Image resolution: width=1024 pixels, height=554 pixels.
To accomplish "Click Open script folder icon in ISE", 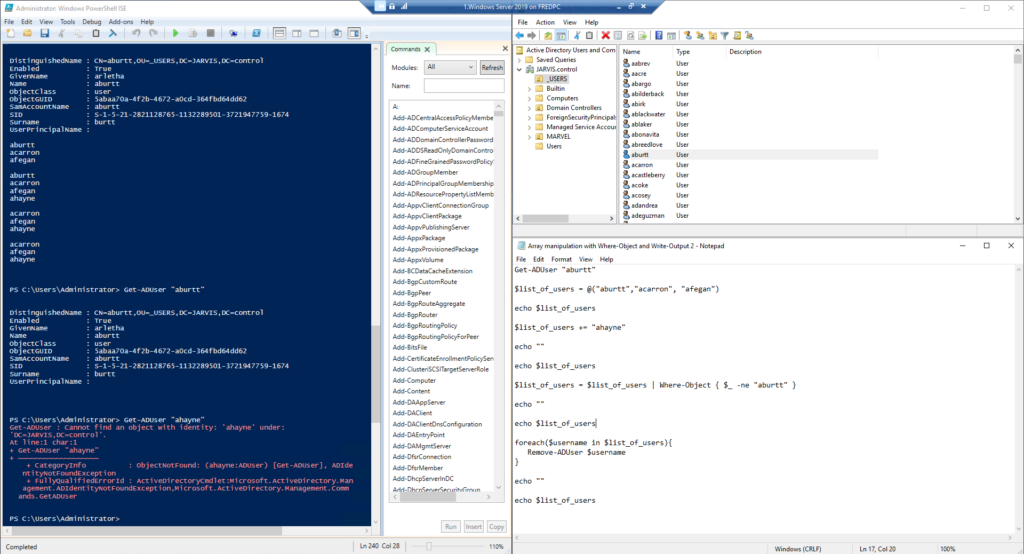I will 27,33.
